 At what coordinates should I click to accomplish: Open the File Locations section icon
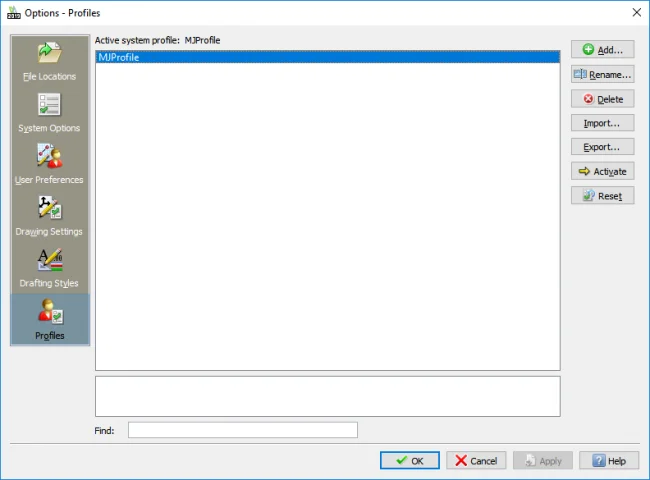(49, 53)
